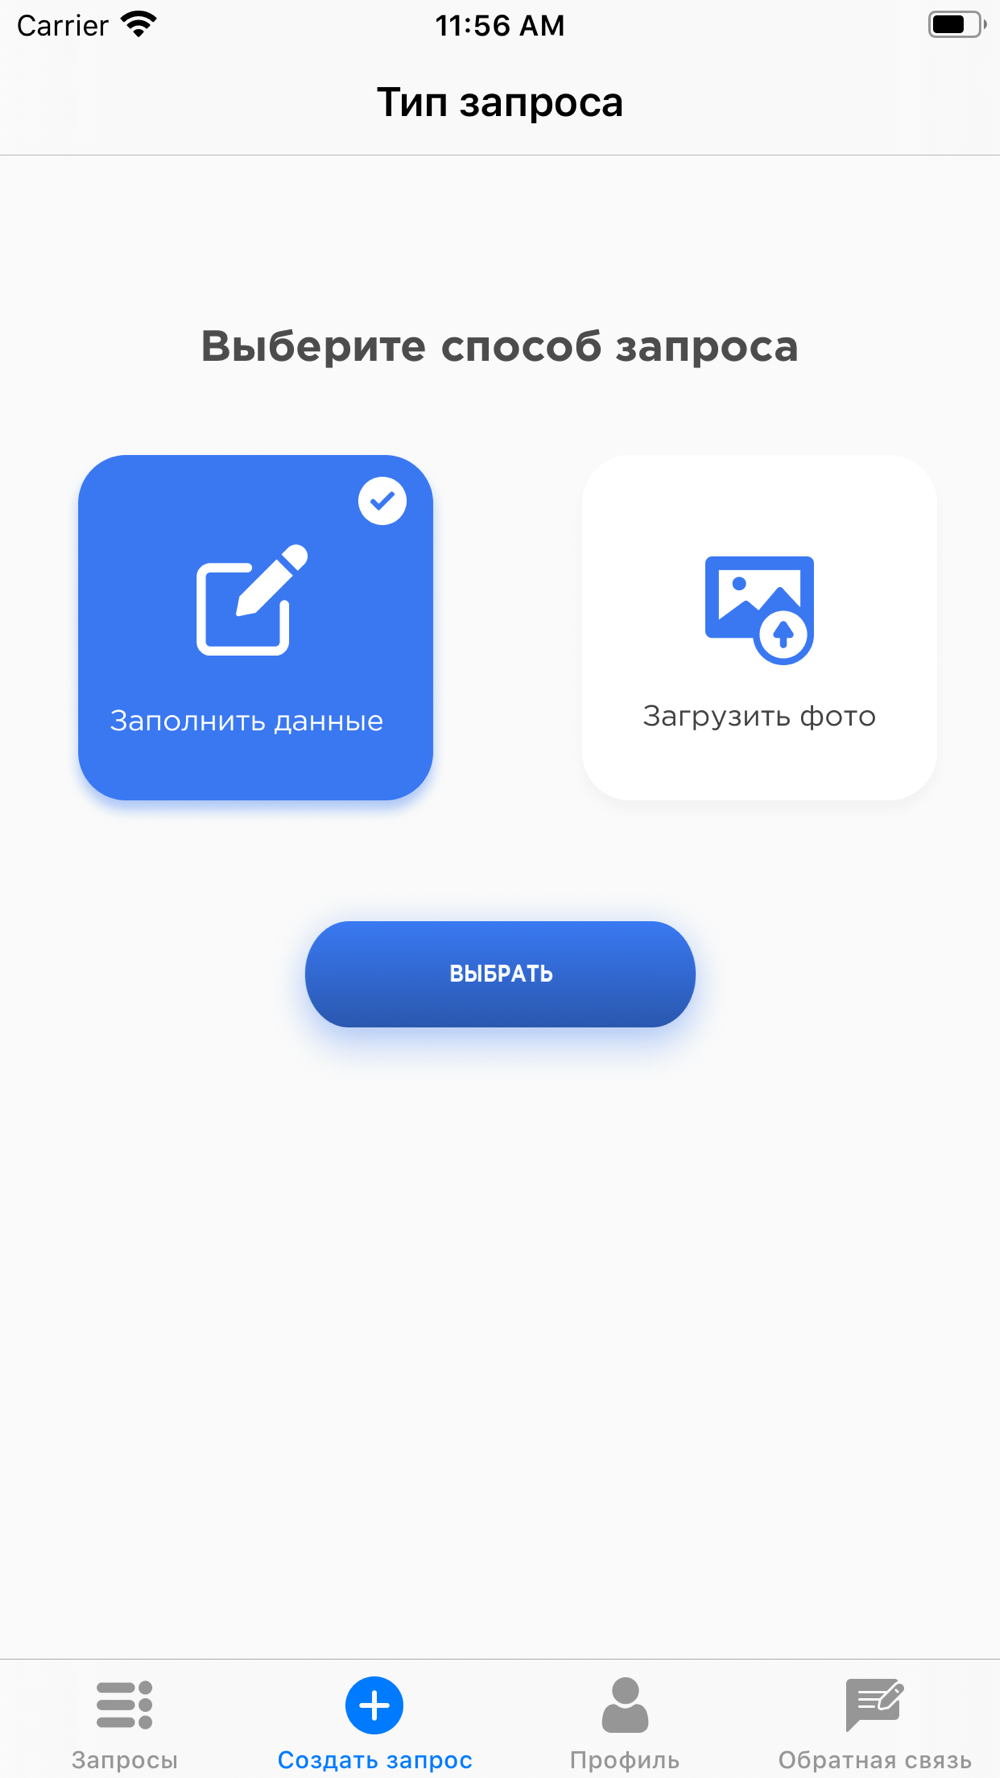The width and height of the screenshot is (1000, 1778).
Task: Tap the Обратная связь chat icon
Action: pos(875,1705)
